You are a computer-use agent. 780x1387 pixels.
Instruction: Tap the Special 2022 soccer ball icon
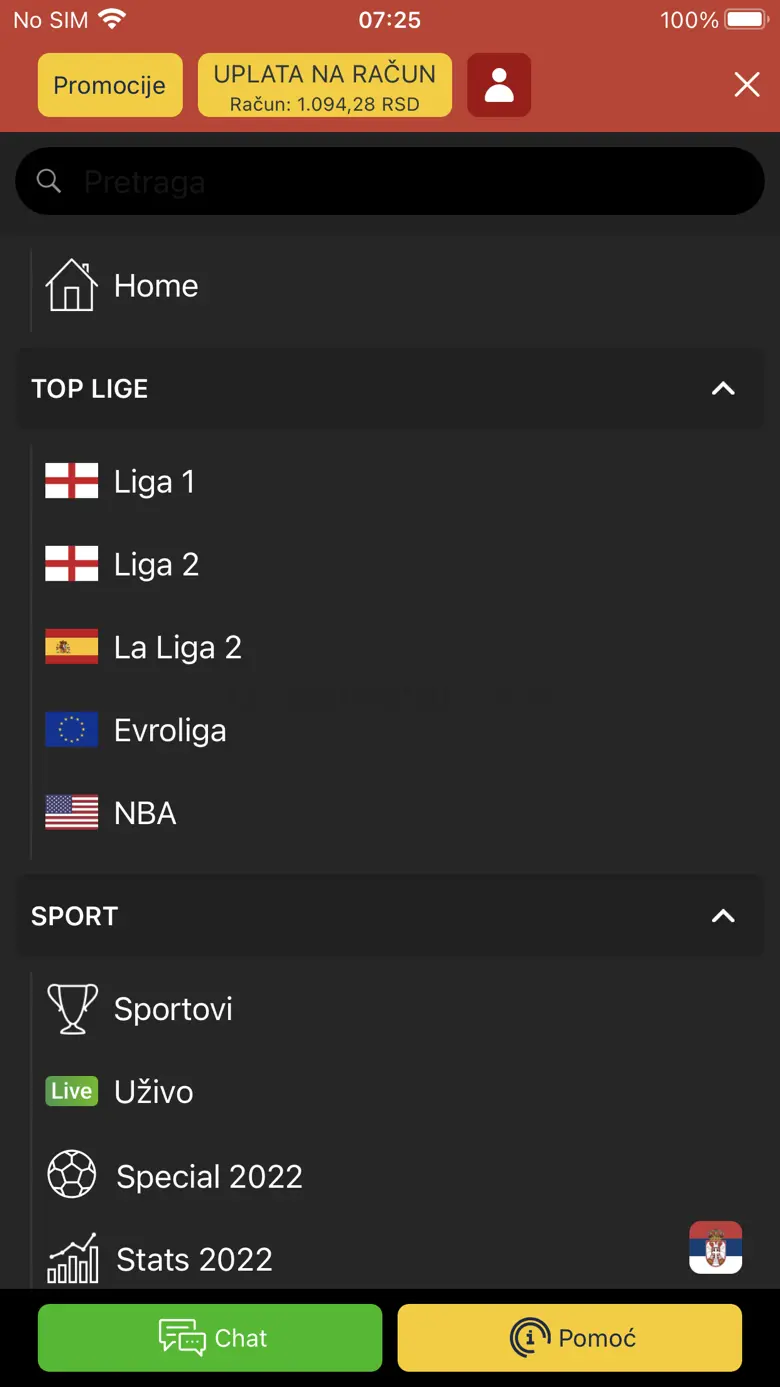click(72, 1175)
